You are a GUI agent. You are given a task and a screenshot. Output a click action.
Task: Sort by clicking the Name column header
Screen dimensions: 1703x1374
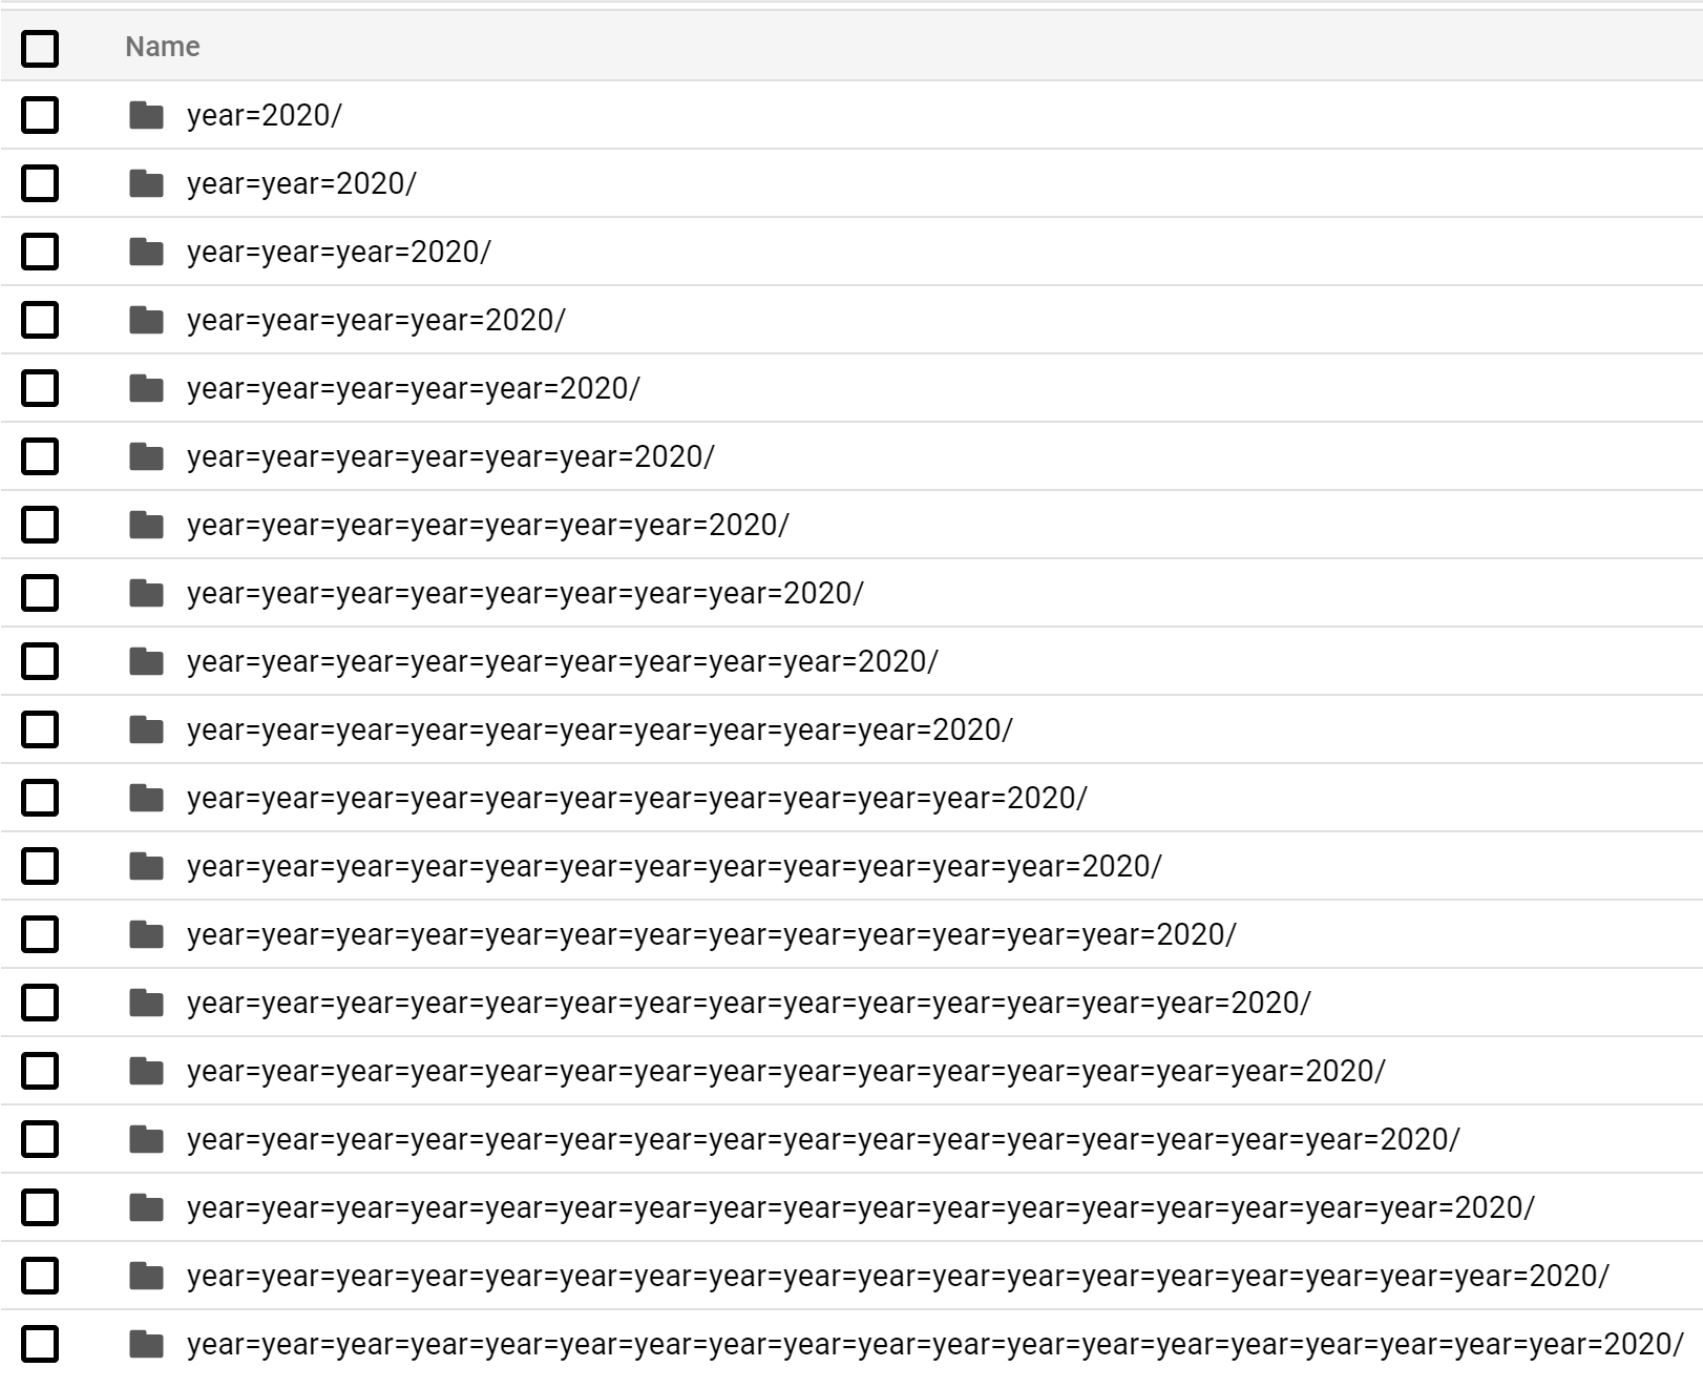(x=161, y=45)
